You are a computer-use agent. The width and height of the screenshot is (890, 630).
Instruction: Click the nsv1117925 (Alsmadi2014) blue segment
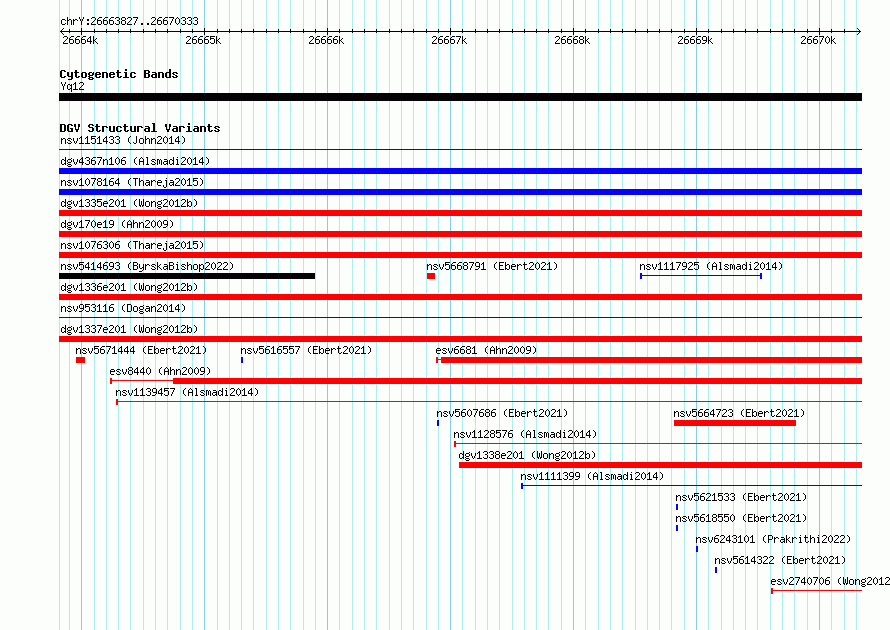(x=701, y=276)
